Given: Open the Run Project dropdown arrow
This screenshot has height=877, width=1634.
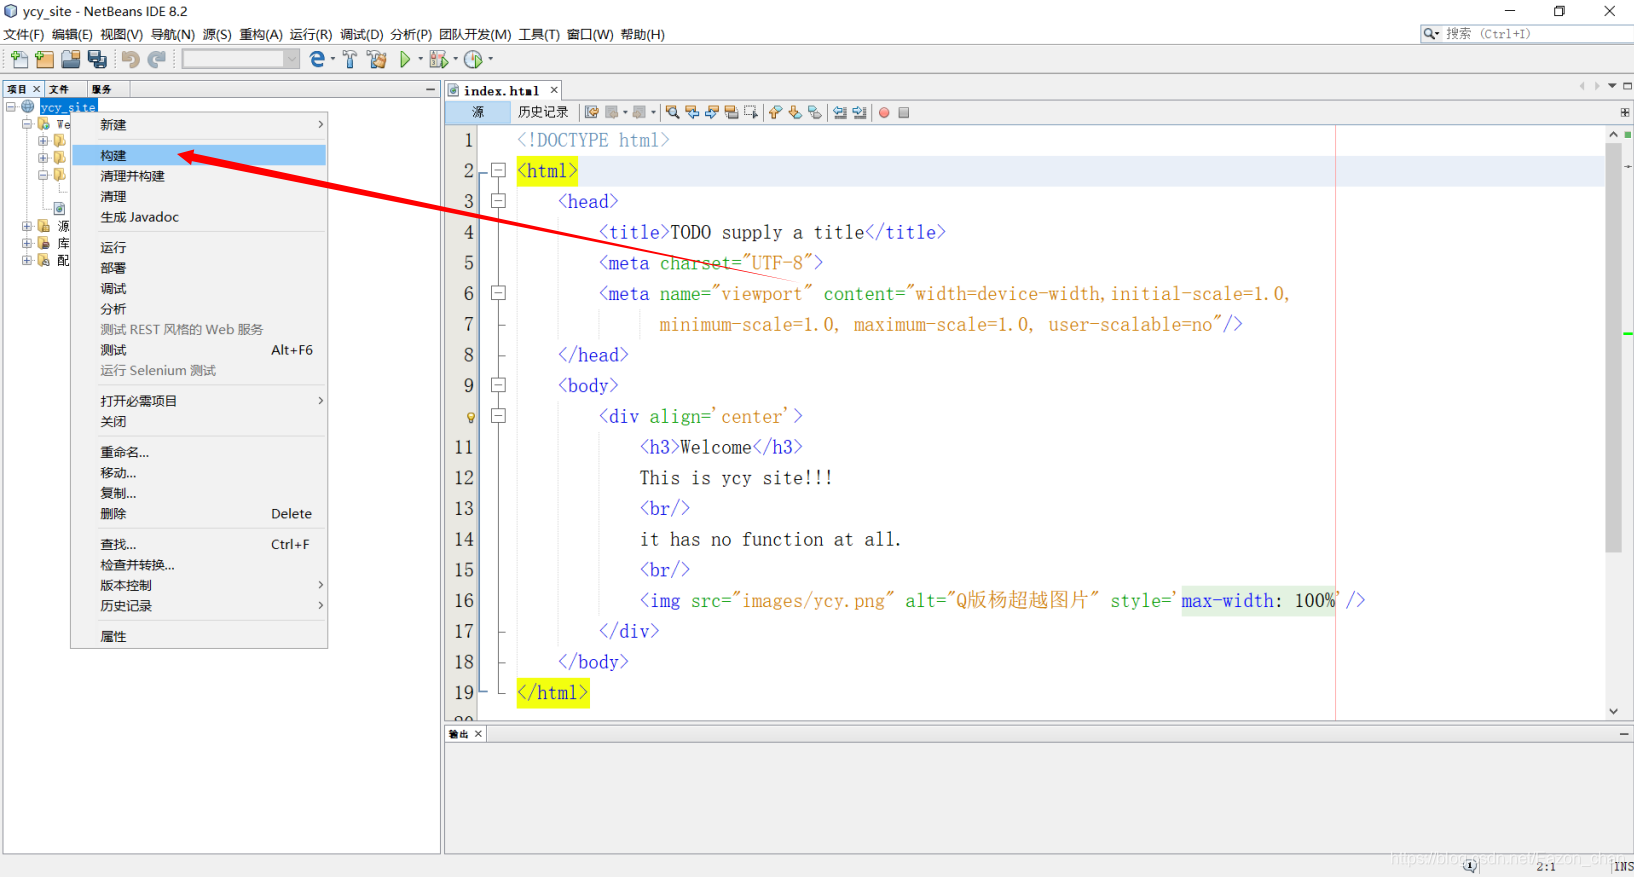Looking at the screenshot, I should click(420, 60).
